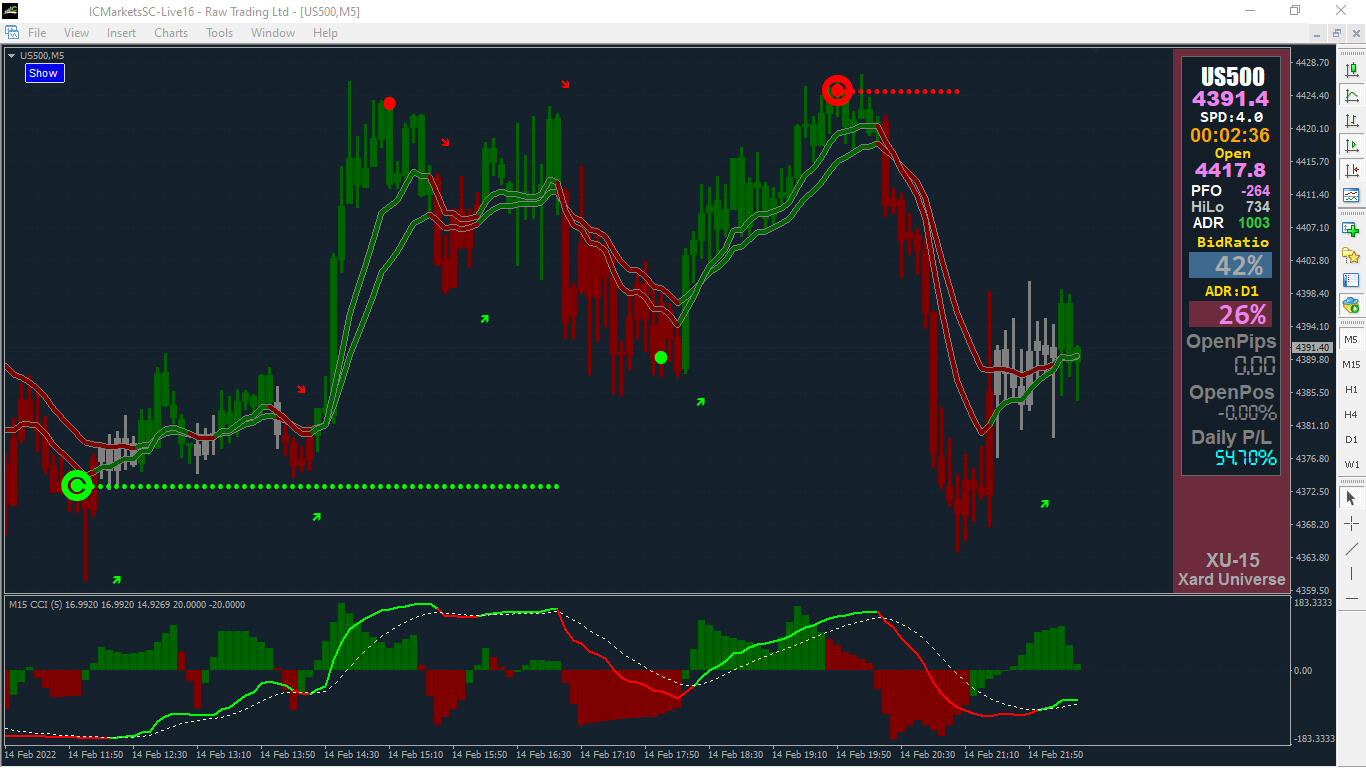Switch timeframe to M15
This screenshot has height=768, width=1366.
click(1352, 364)
